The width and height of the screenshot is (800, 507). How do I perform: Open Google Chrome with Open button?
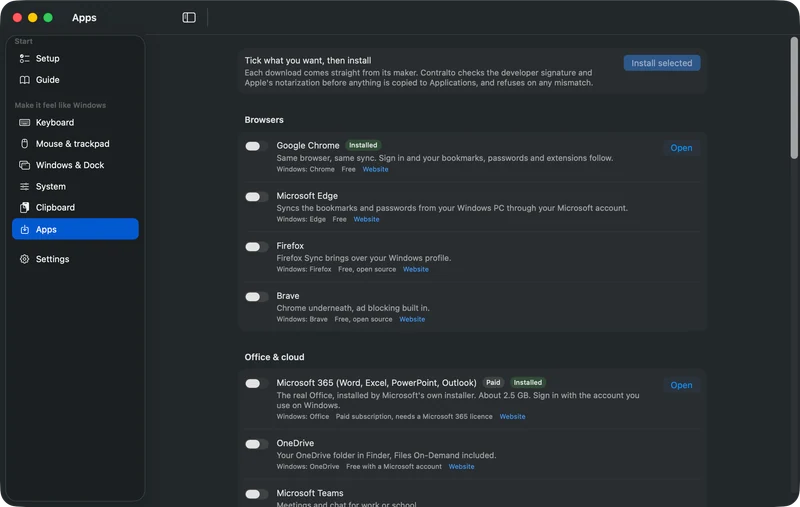(681, 148)
